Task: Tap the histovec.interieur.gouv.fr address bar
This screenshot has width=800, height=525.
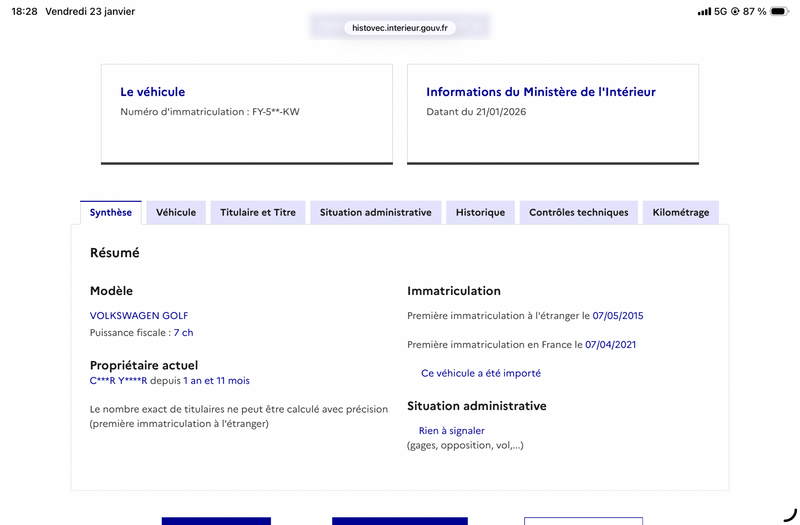Action: click(x=400, y=28)
